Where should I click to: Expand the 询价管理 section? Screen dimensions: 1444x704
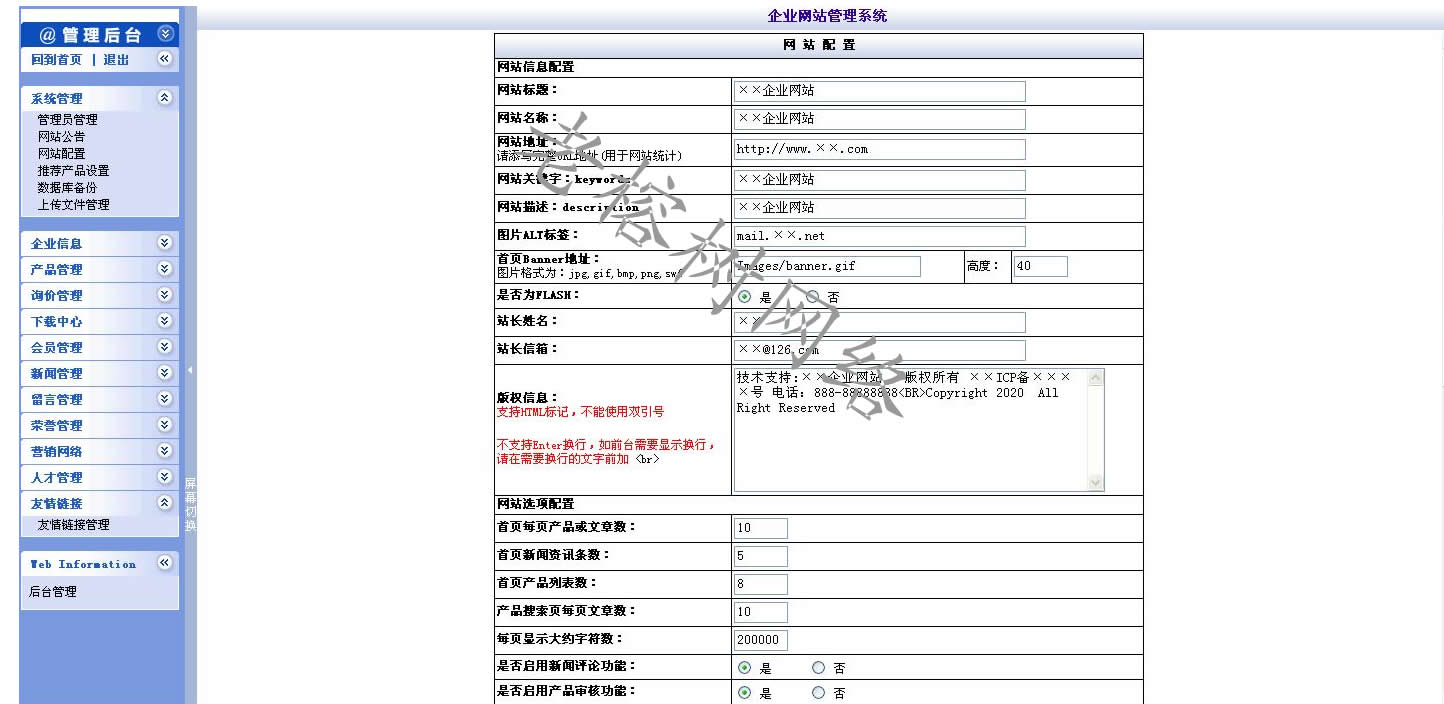click(165, 295)
